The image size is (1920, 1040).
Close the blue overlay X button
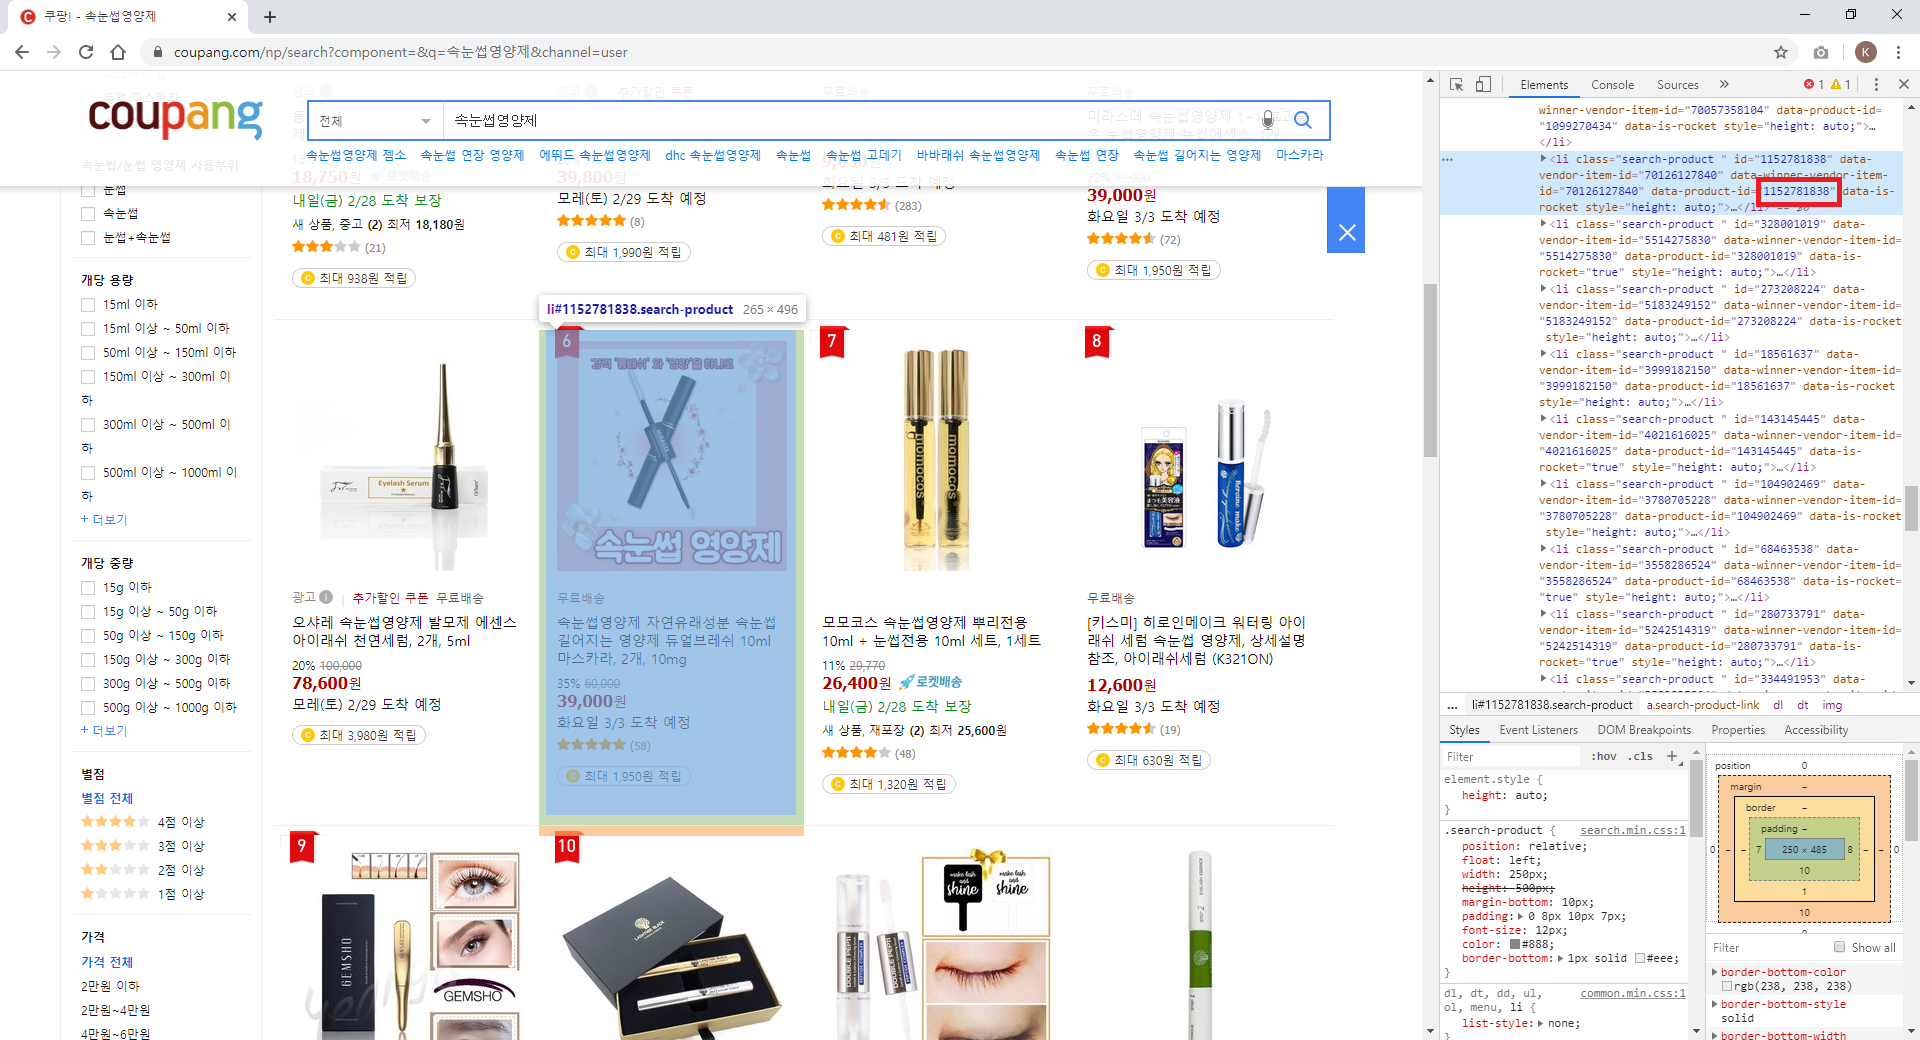click(1346, 232)
